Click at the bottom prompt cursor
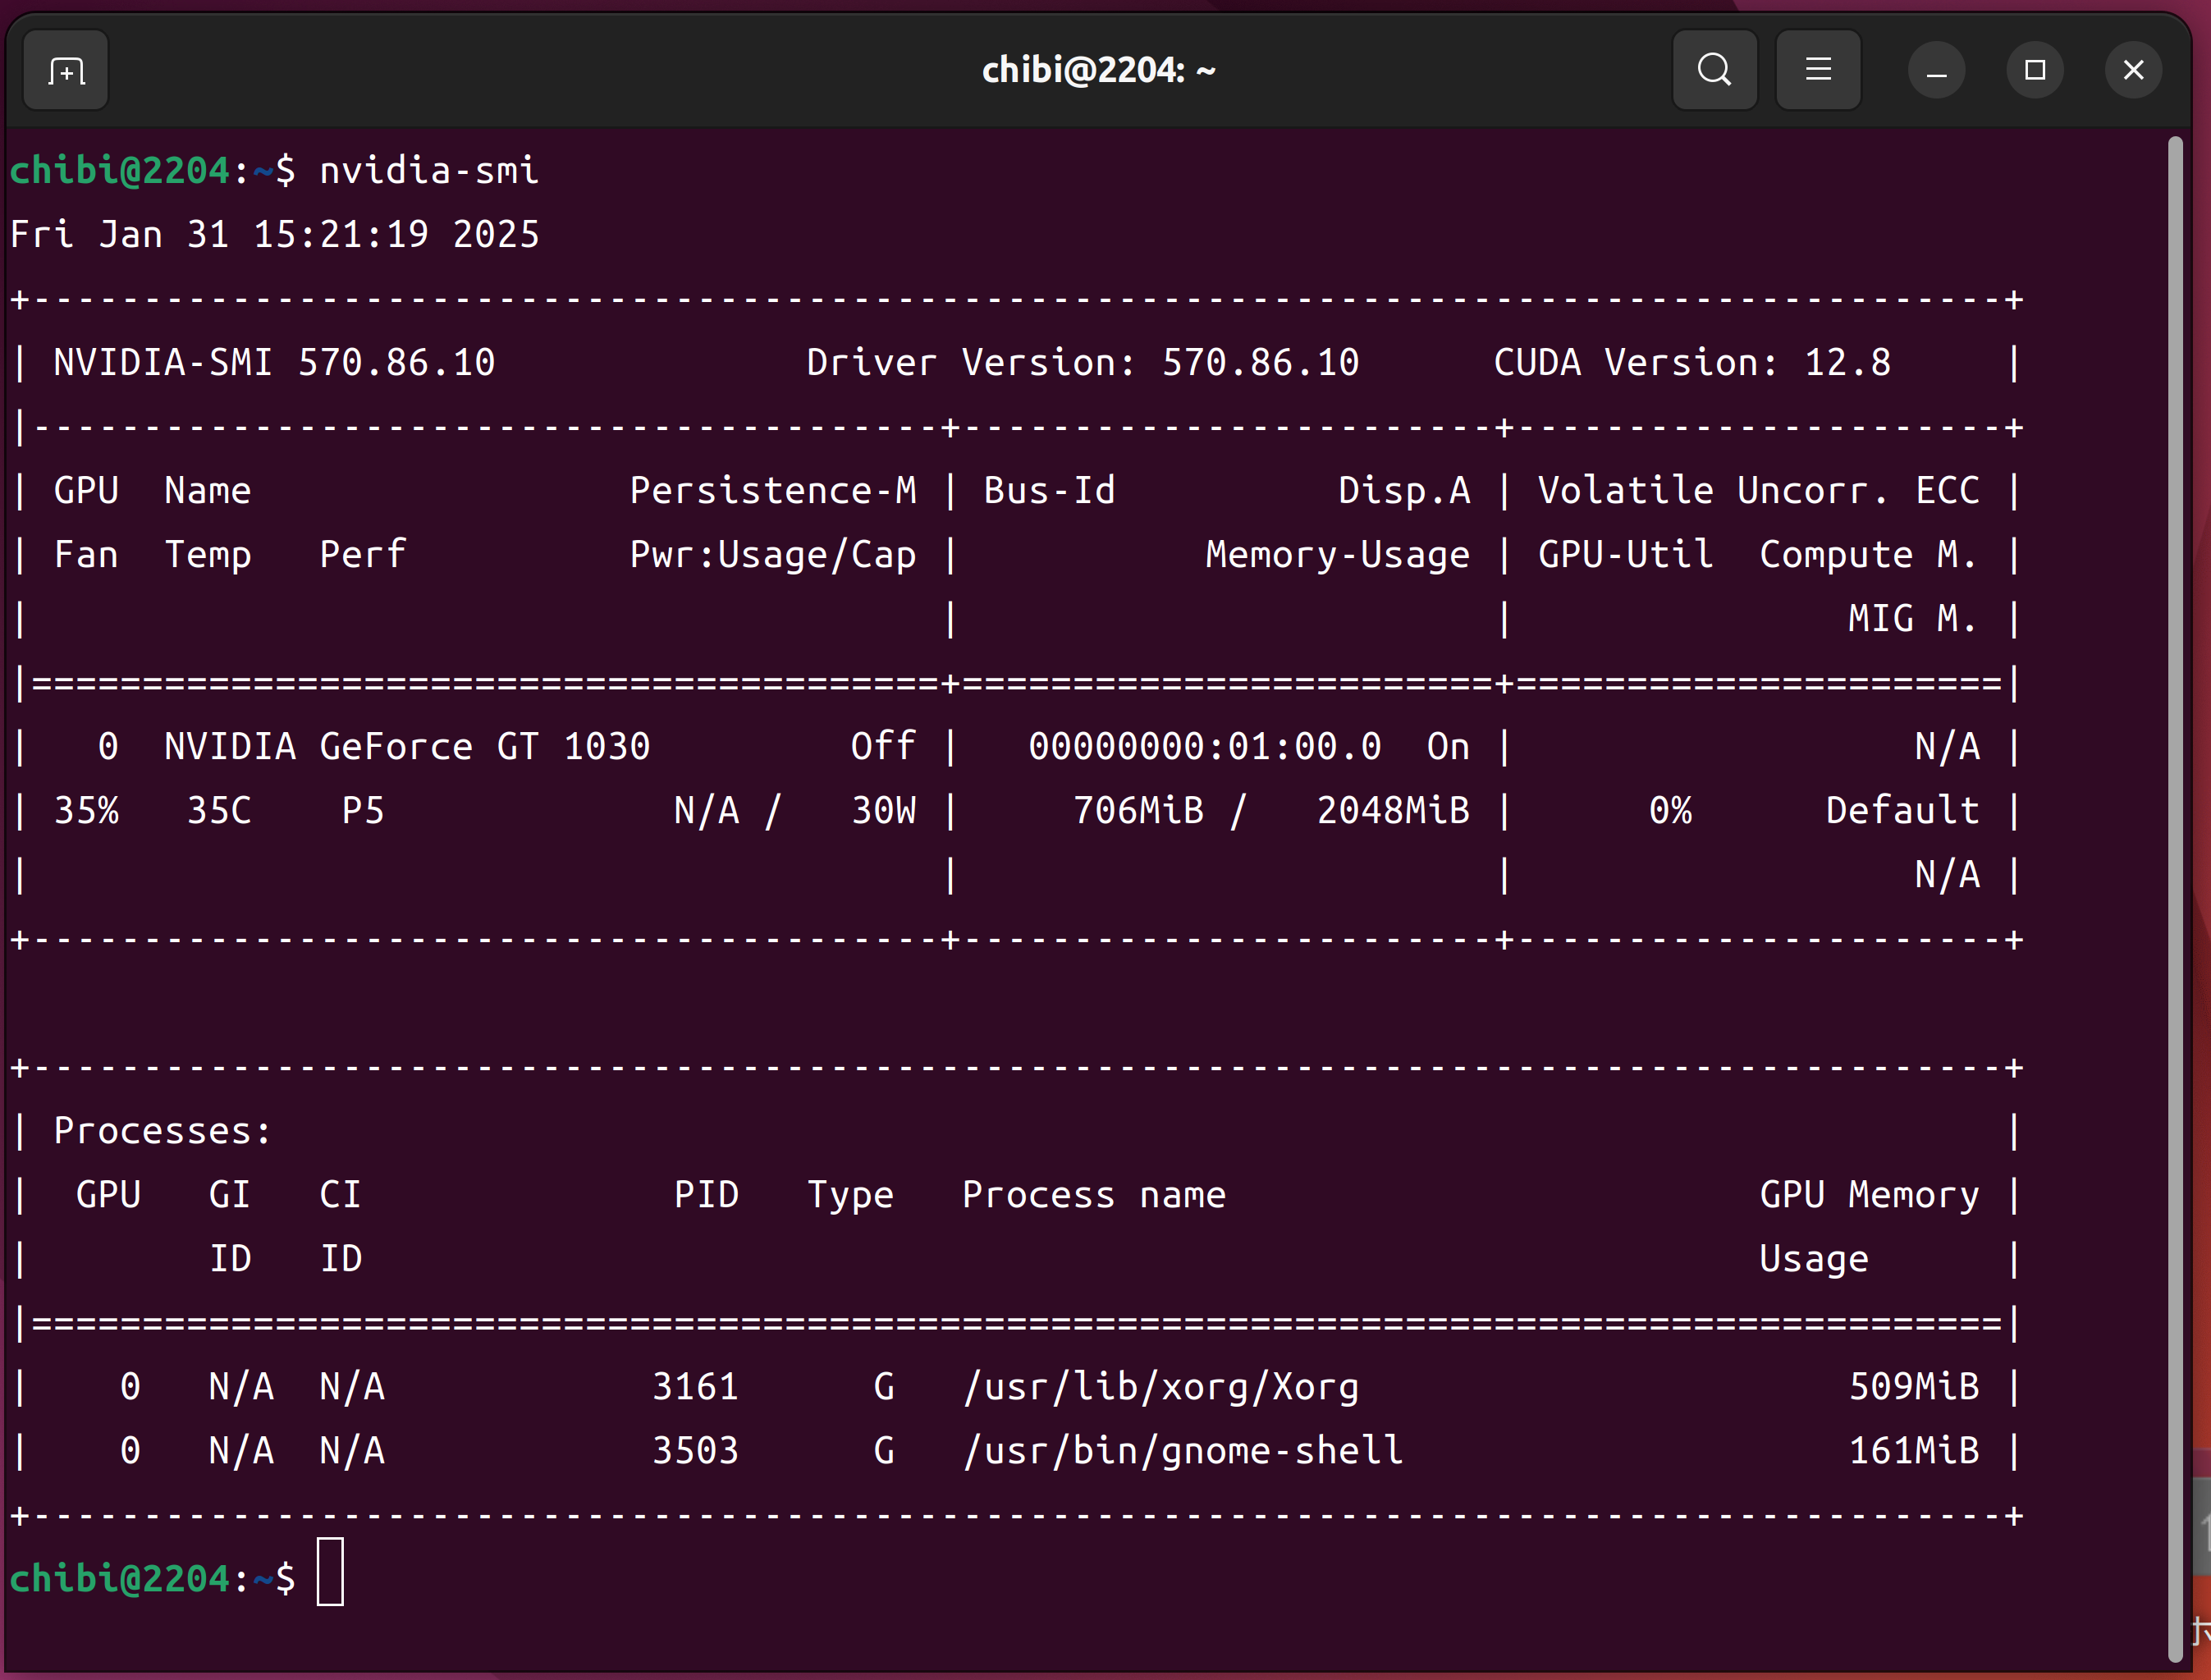 [x=330, y=1572]
